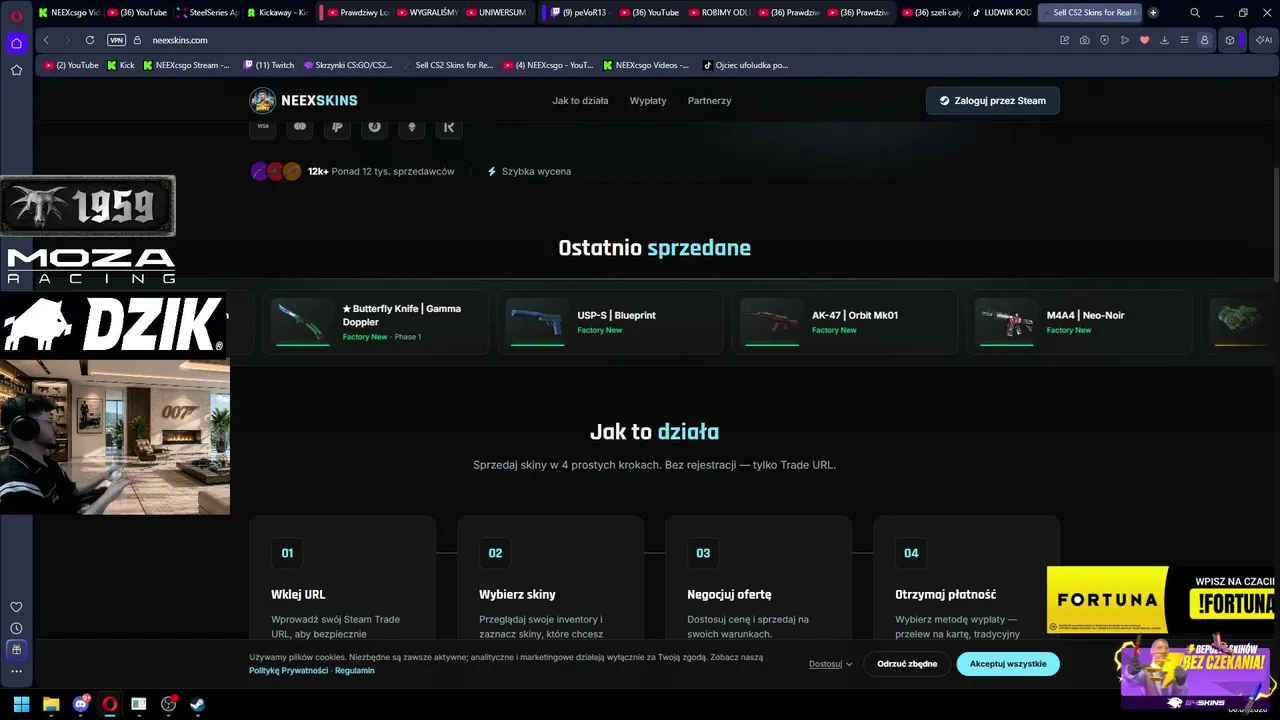Go back with the browser back arrow

[46, 40]
